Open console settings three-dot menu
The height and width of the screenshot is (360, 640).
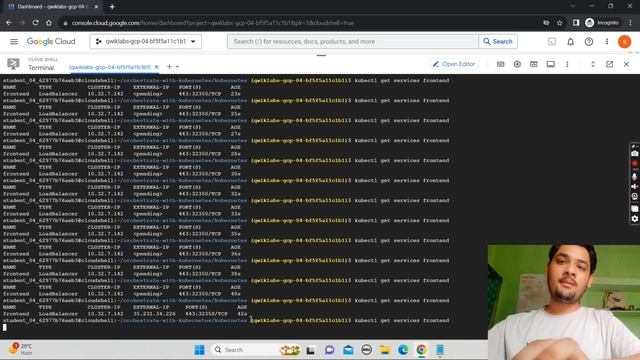607,42
